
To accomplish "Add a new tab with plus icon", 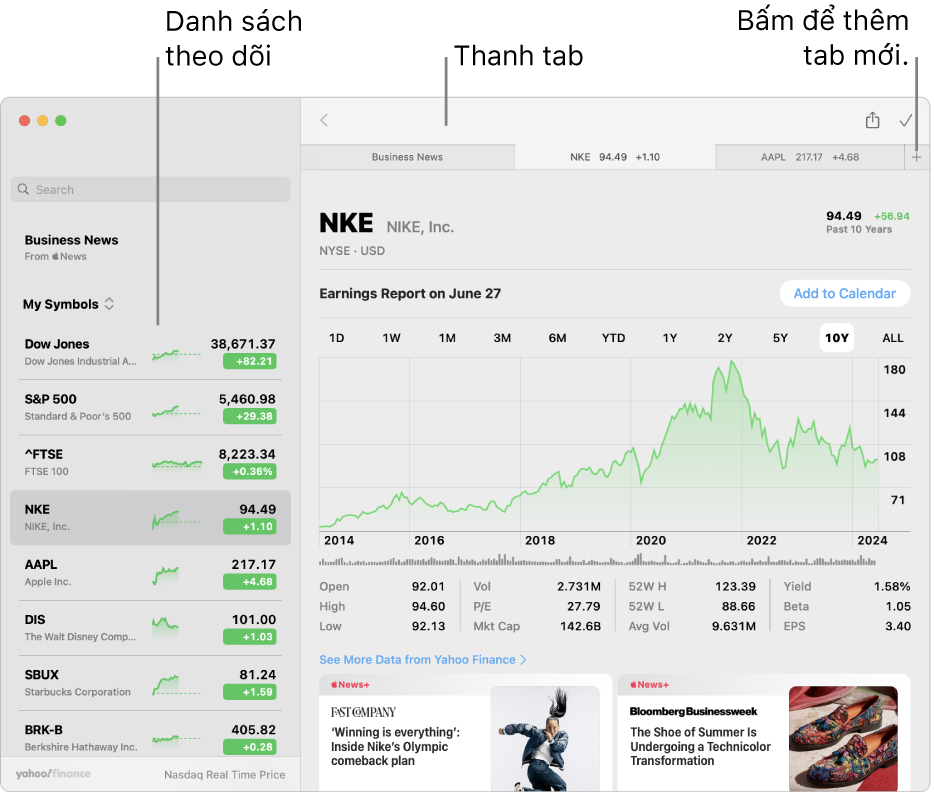I will pos(917,157).
